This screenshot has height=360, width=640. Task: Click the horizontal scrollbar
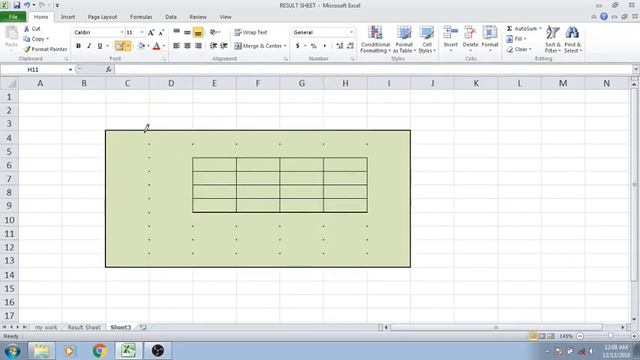point(496,327)
